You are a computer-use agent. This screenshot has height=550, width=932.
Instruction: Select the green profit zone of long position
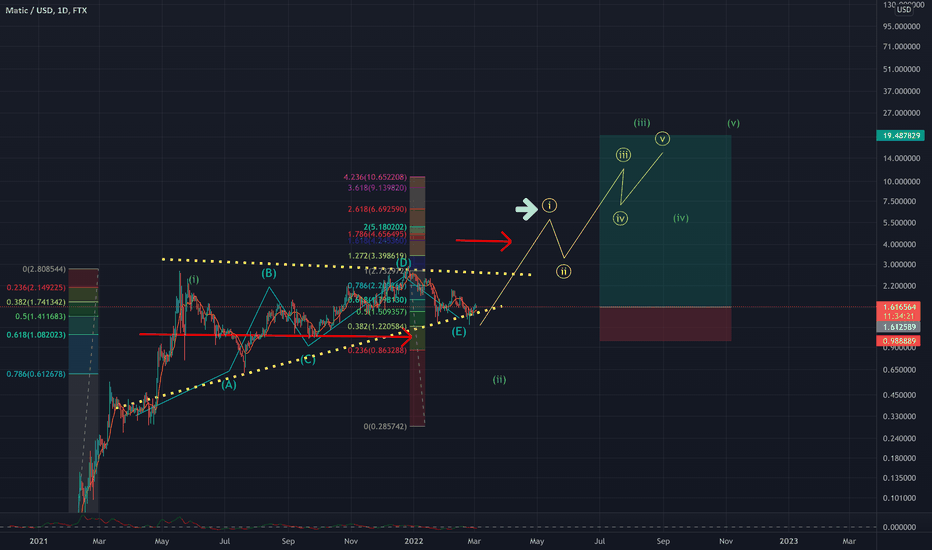pyautogui.click(x=665, y=221)
